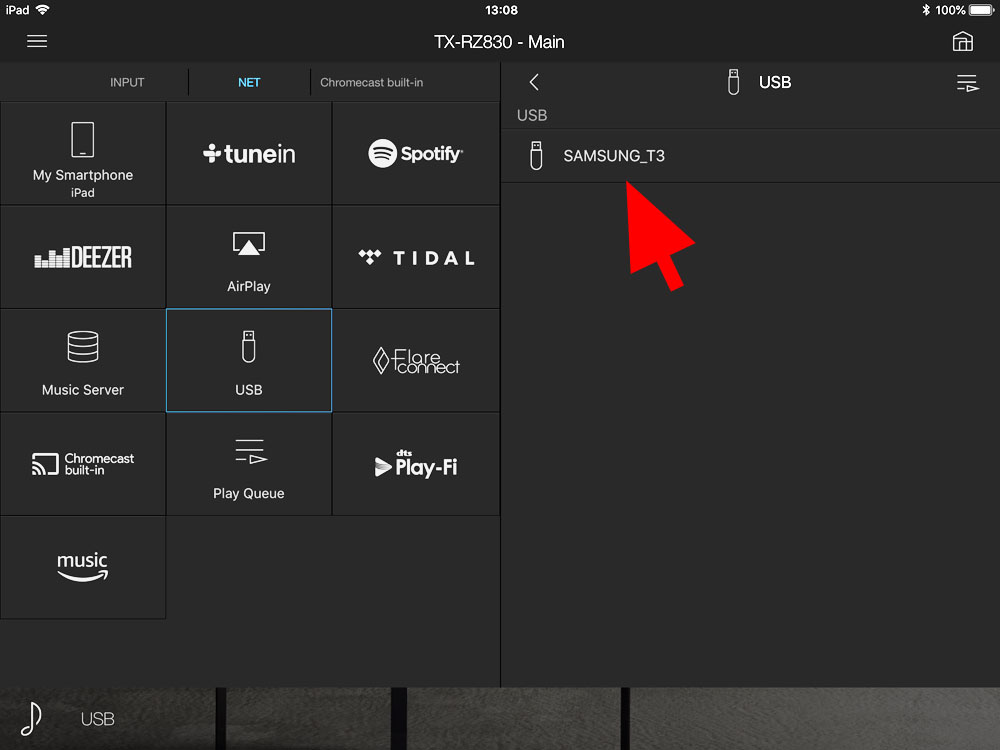Tap the home room icon
Image resolution: width=1000 pixels, height=750 pixels.
(962, 41)
